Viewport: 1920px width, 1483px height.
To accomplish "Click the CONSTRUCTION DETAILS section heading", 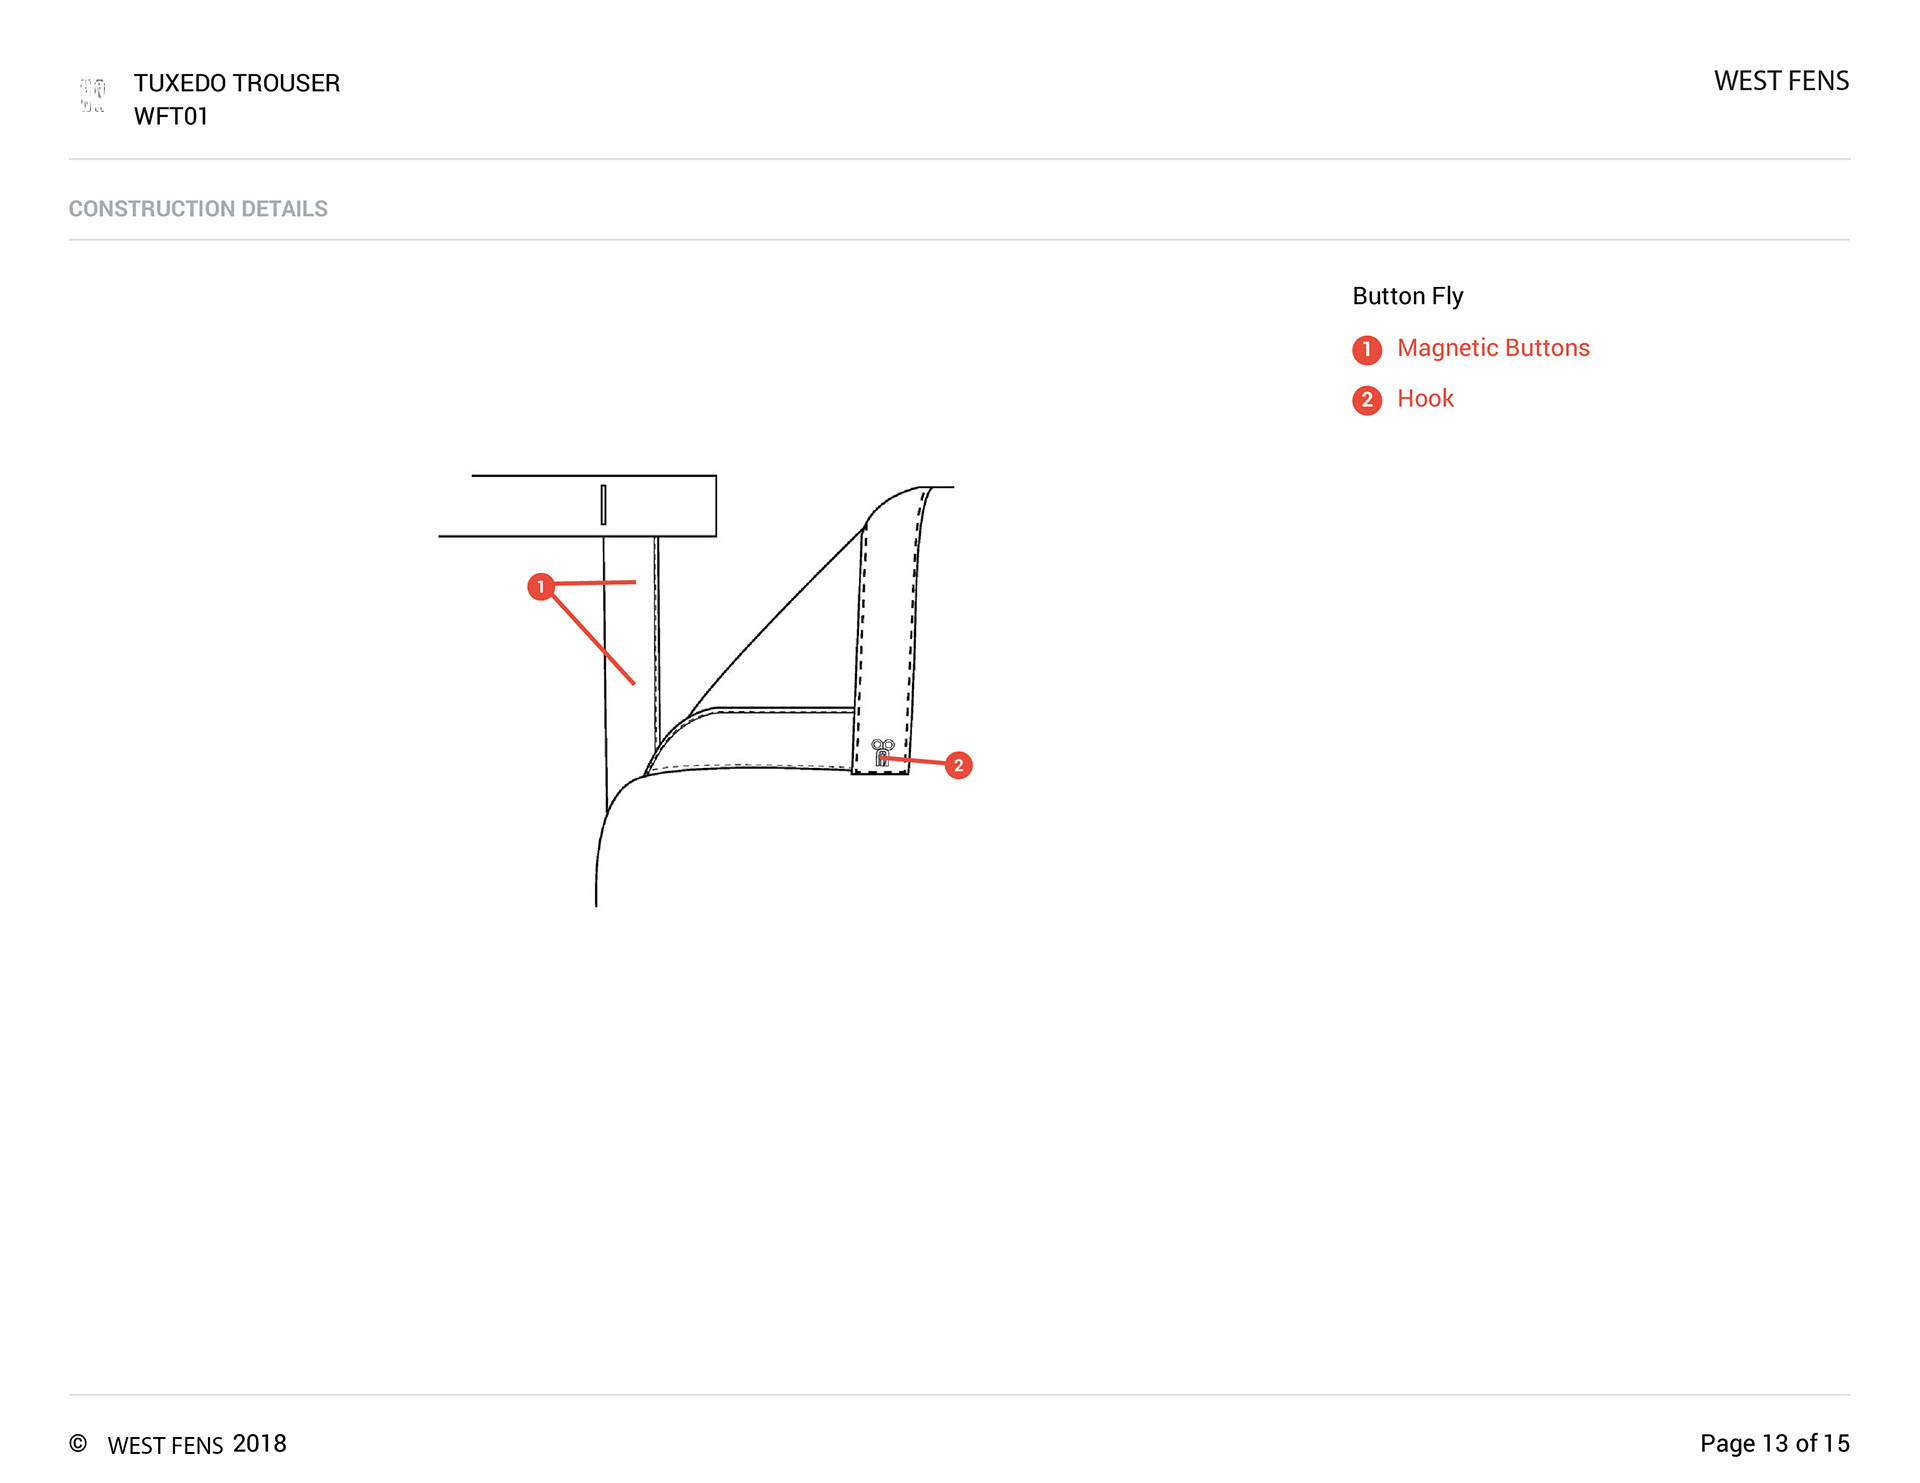I will coord(198,209).
